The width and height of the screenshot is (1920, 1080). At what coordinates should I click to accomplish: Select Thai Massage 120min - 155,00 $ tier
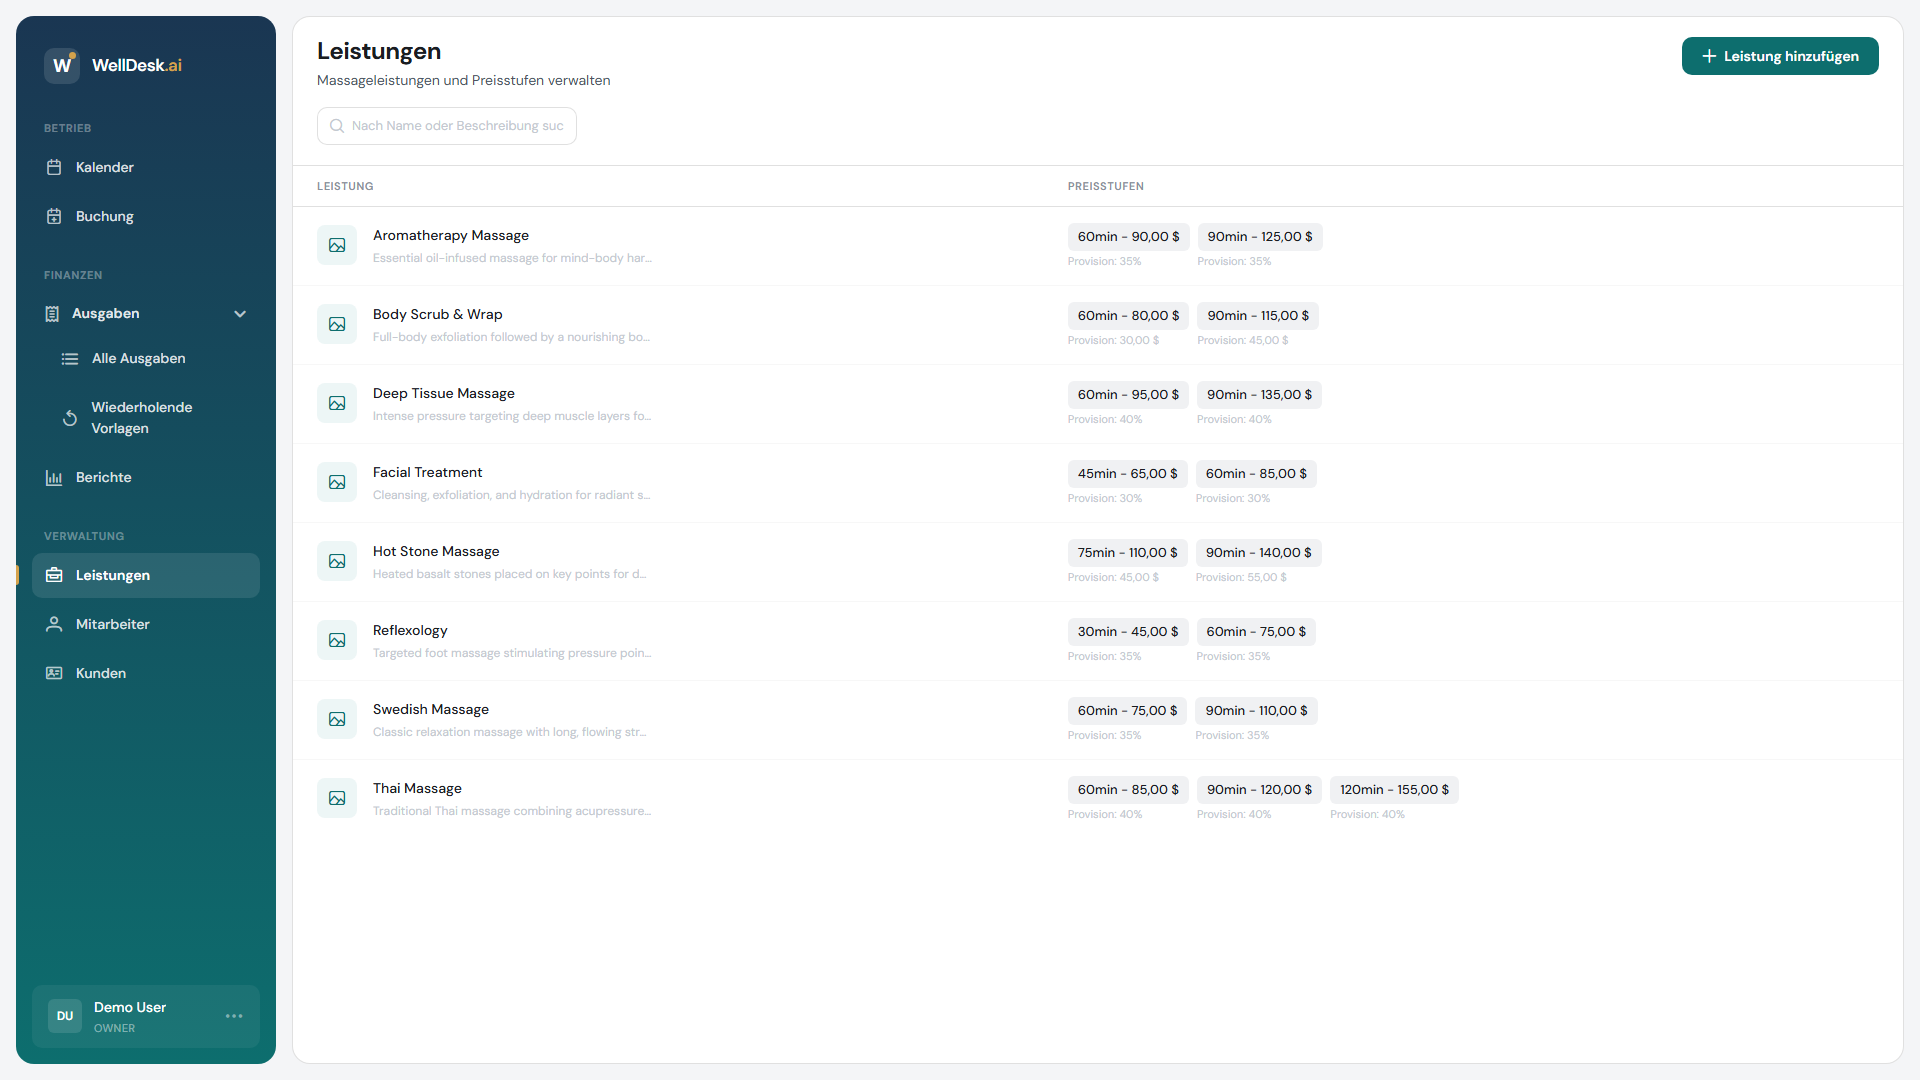[1394, 790]
